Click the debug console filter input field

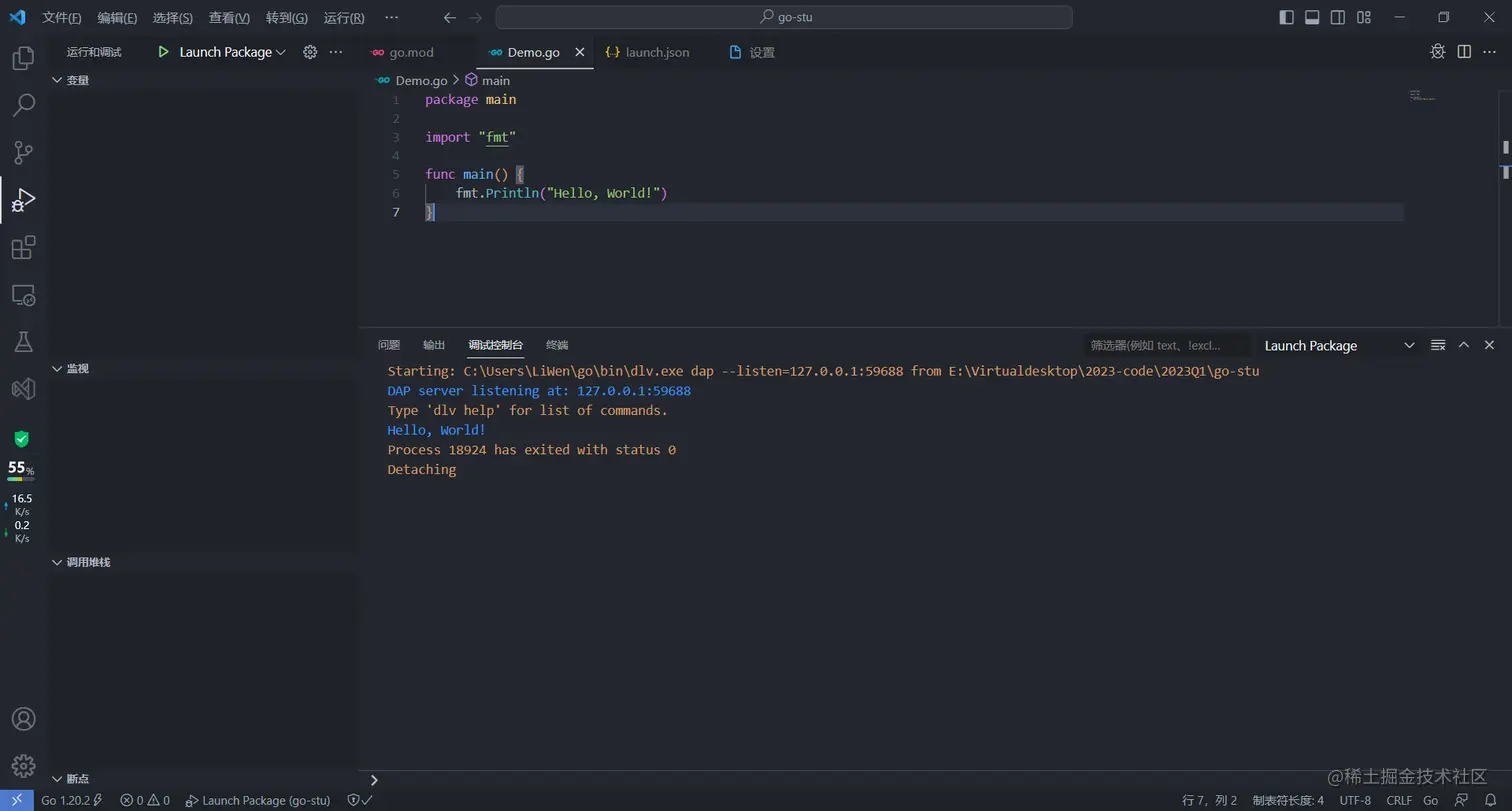pos(1165,345)
